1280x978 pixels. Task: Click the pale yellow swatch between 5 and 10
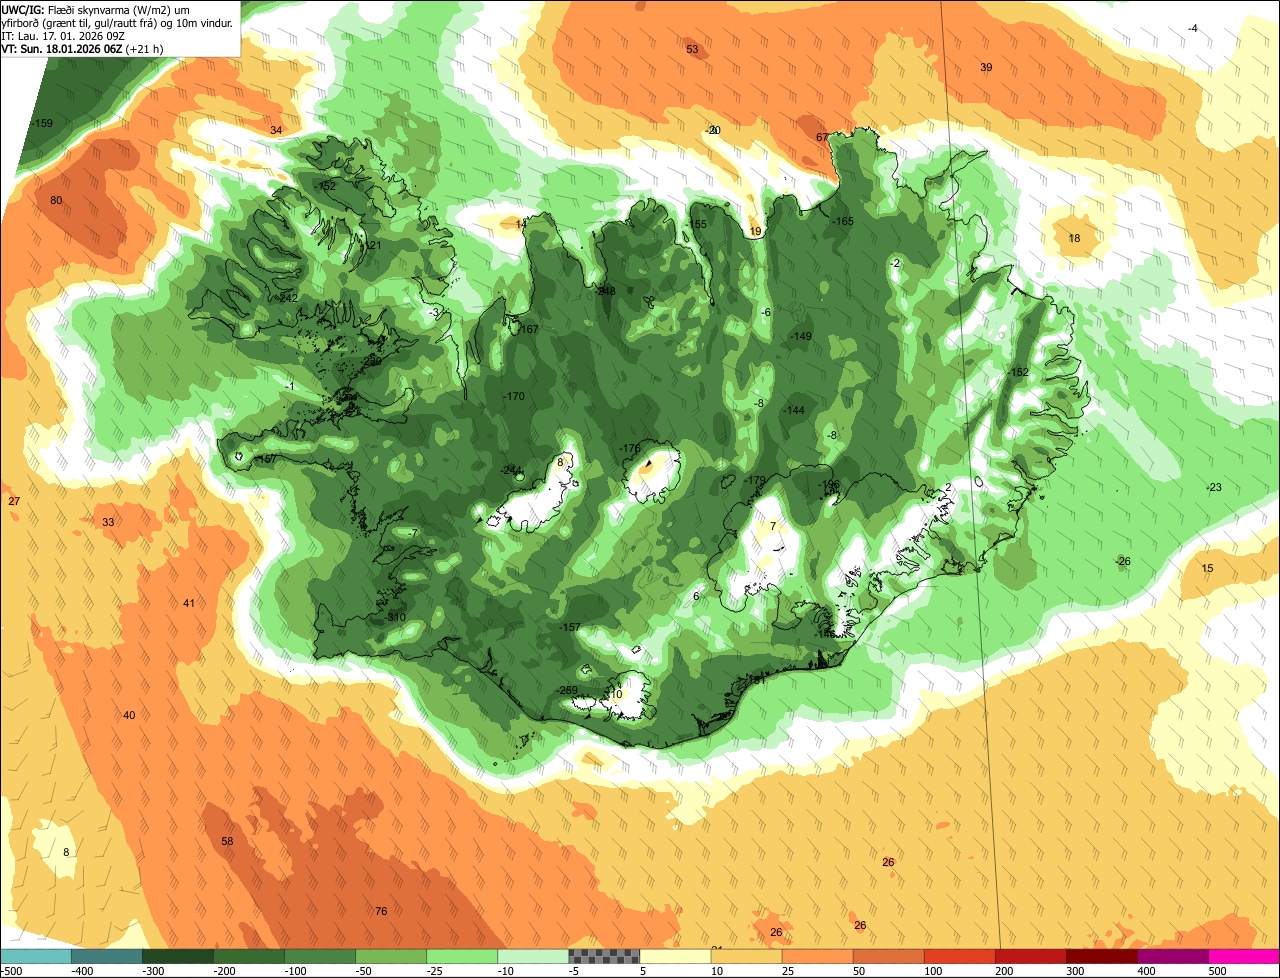coord(675,956)
